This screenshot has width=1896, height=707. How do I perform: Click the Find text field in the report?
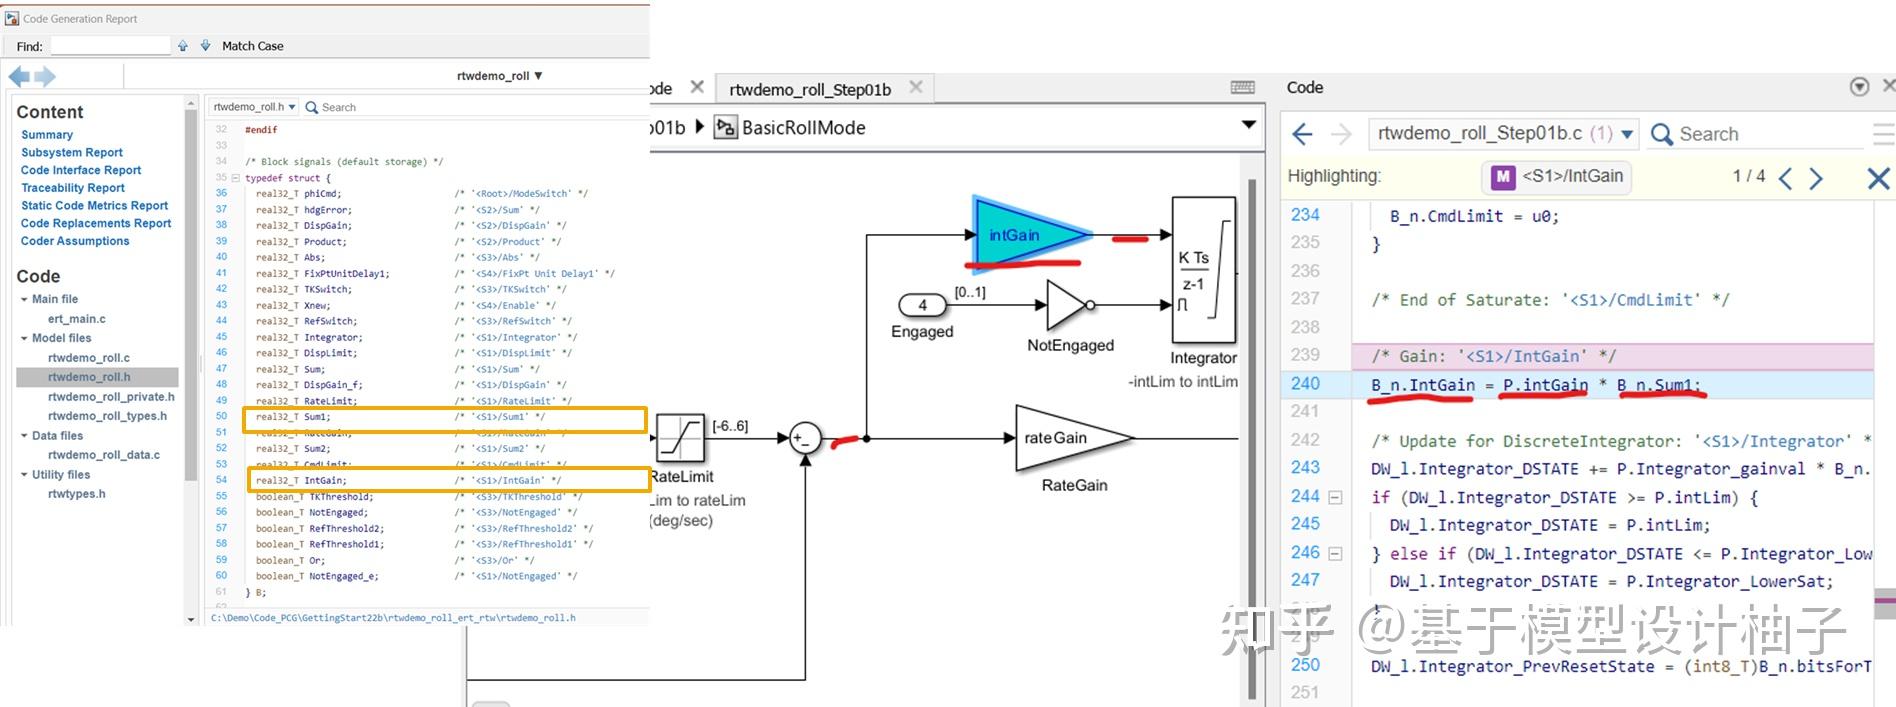(x=111, y=46)
